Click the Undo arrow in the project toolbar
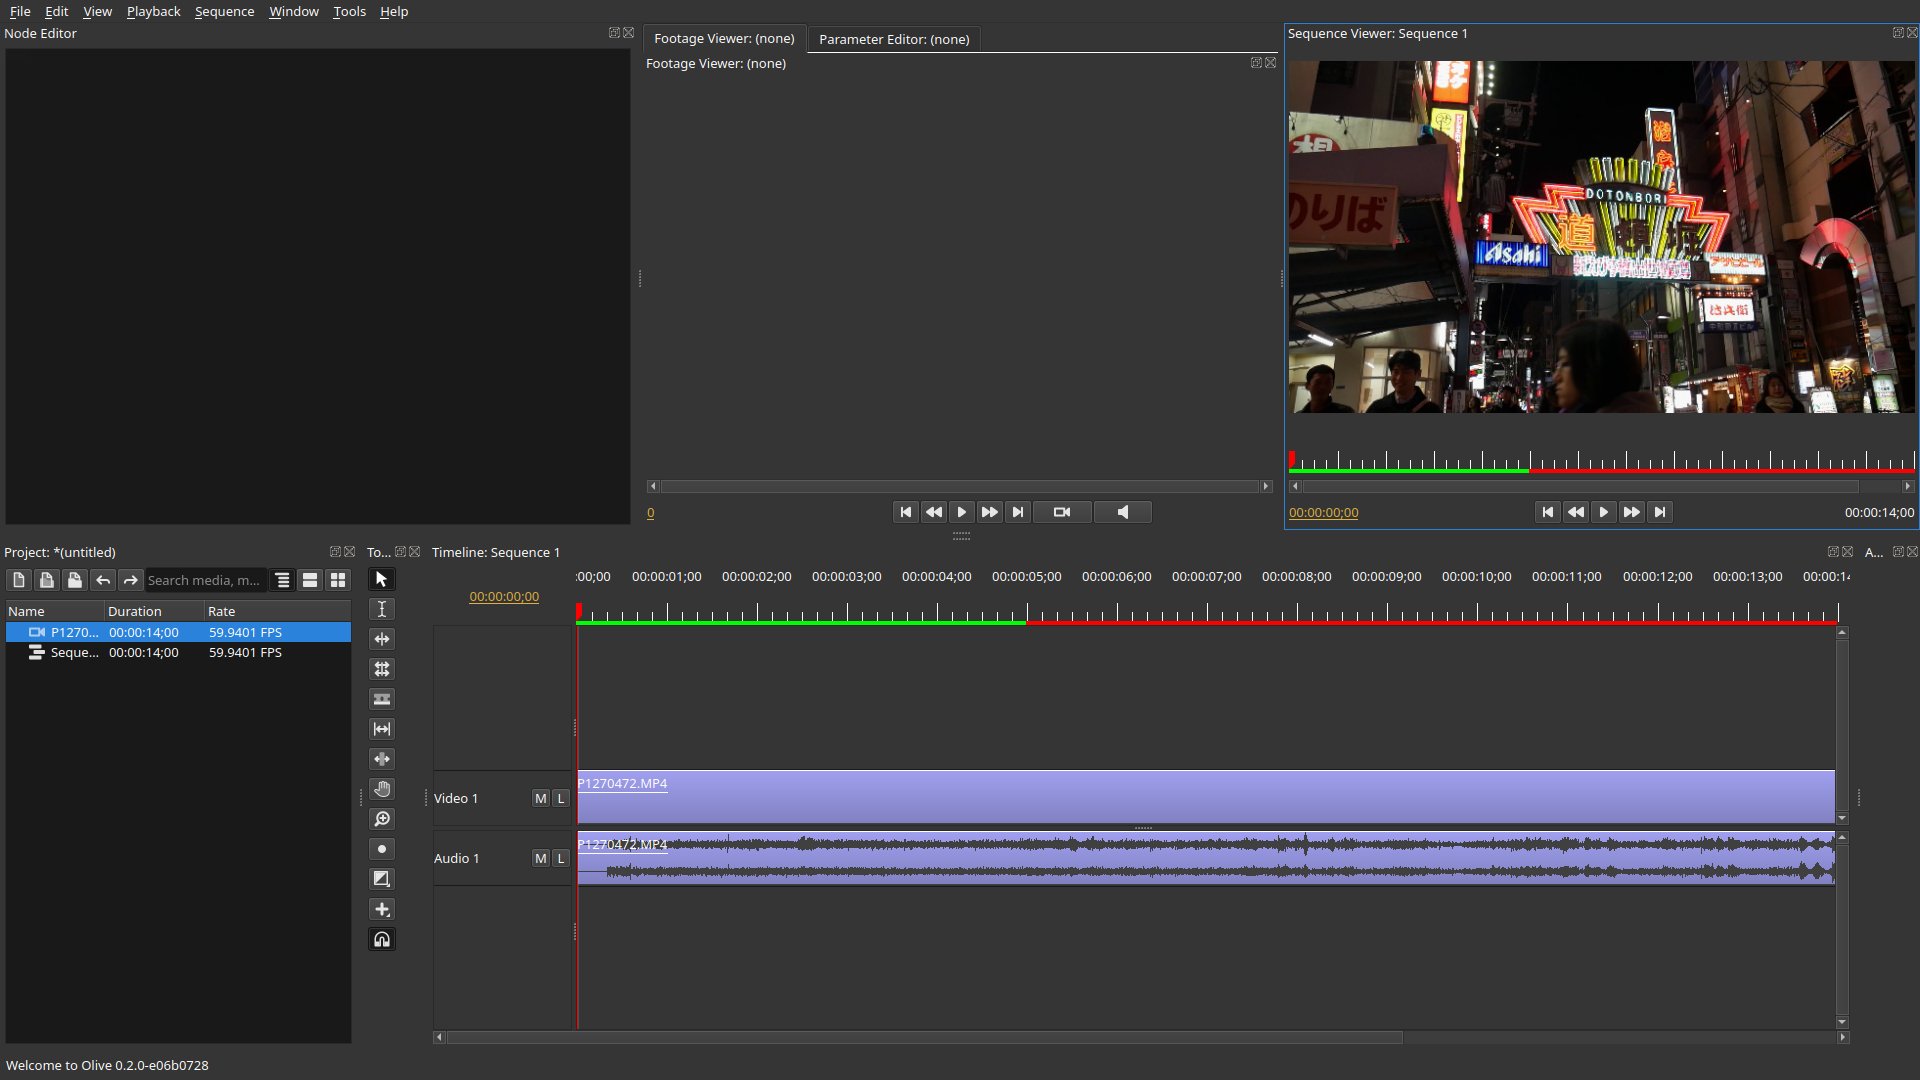1920x1080 pixels. coord(102,579)
